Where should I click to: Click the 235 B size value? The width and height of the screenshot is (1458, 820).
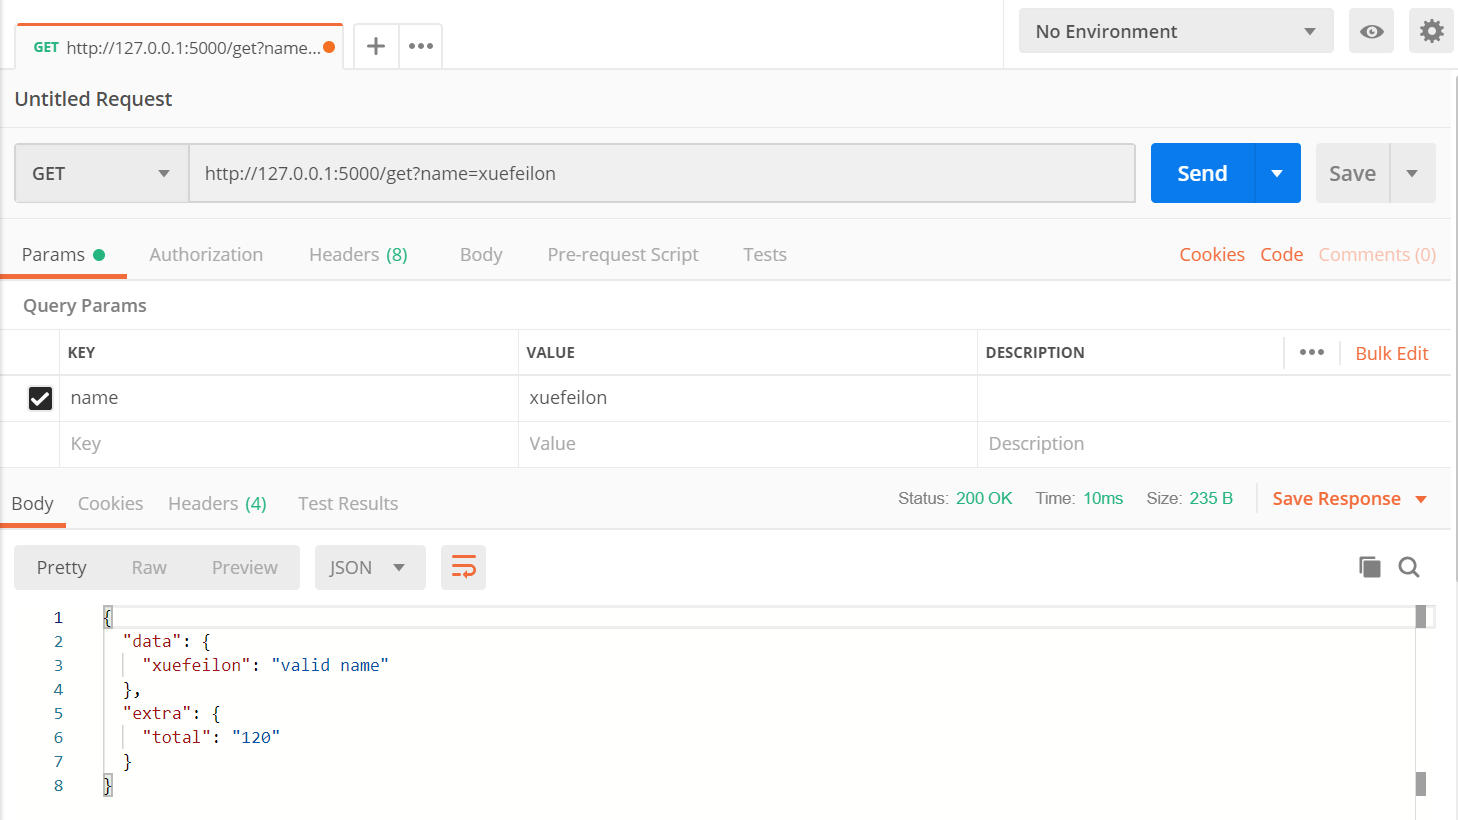coord(1211,498)
